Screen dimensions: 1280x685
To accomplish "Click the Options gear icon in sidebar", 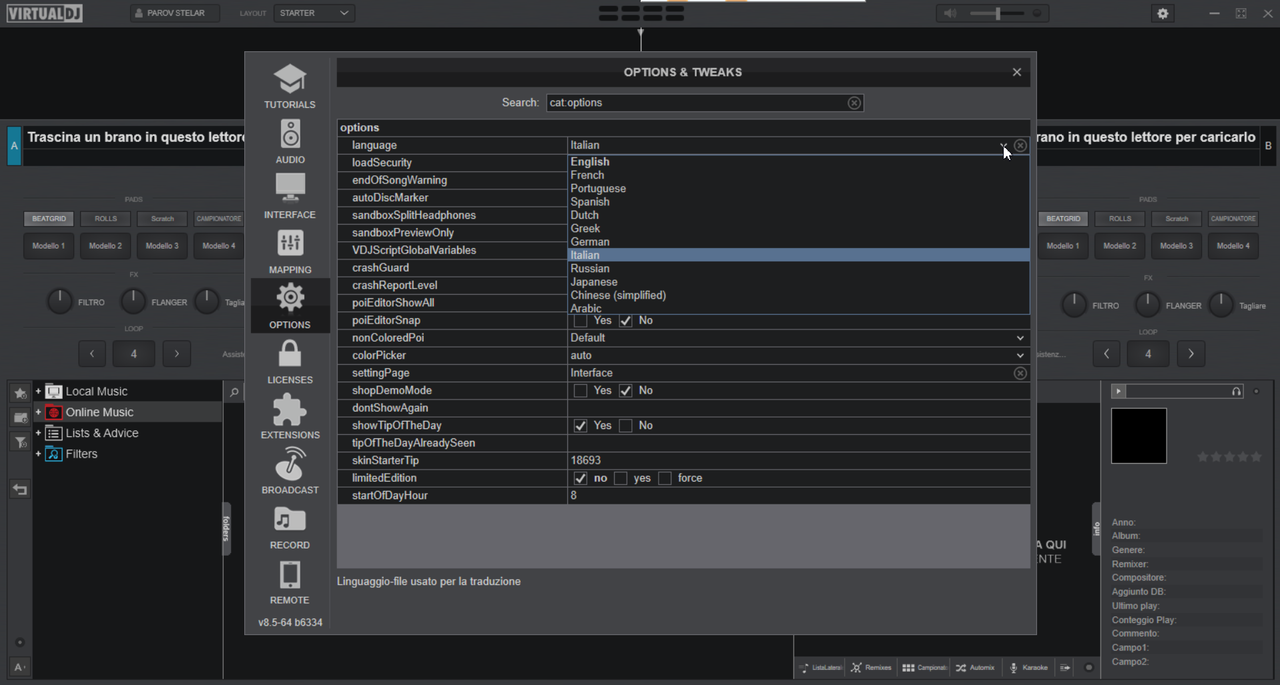I will point(290,297).
